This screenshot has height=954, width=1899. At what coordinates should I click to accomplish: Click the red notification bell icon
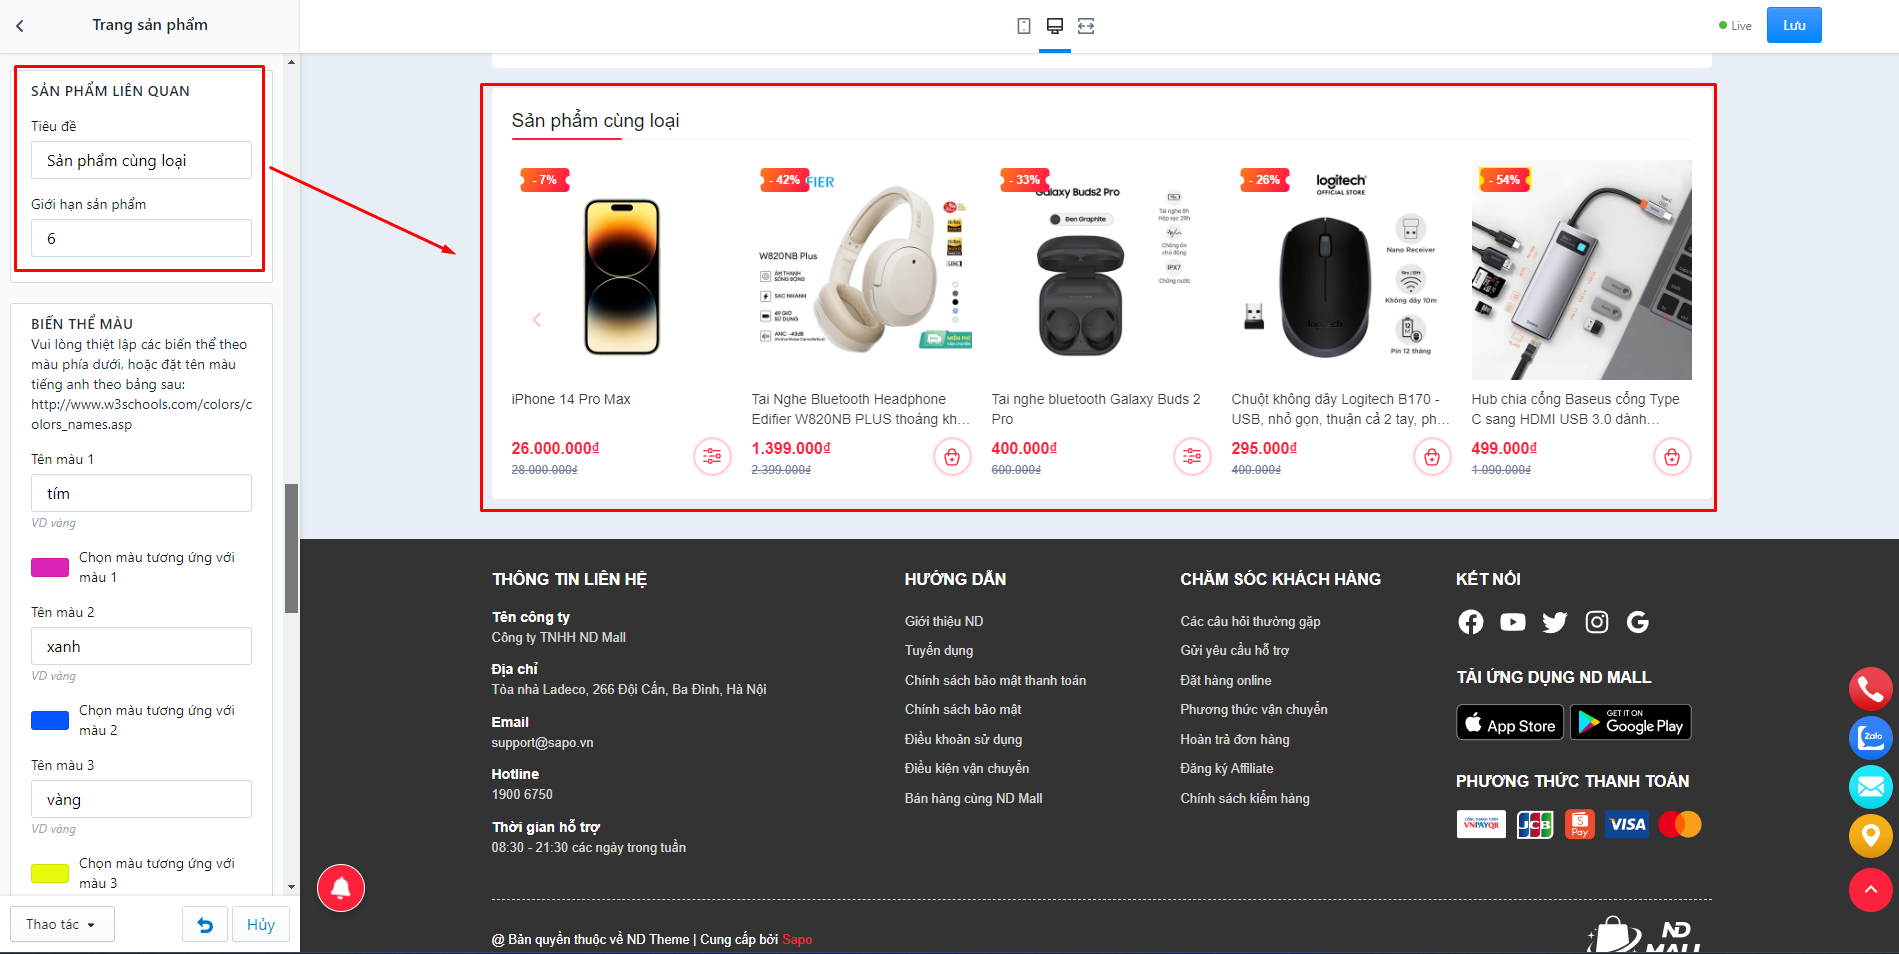pos(341,888)
